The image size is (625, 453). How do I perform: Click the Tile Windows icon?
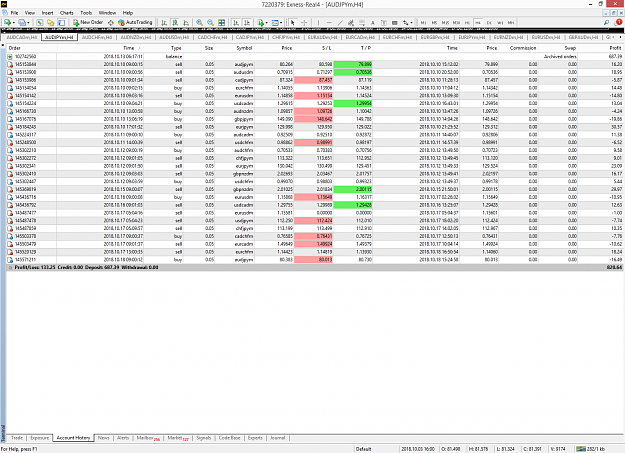click(222, 23)
